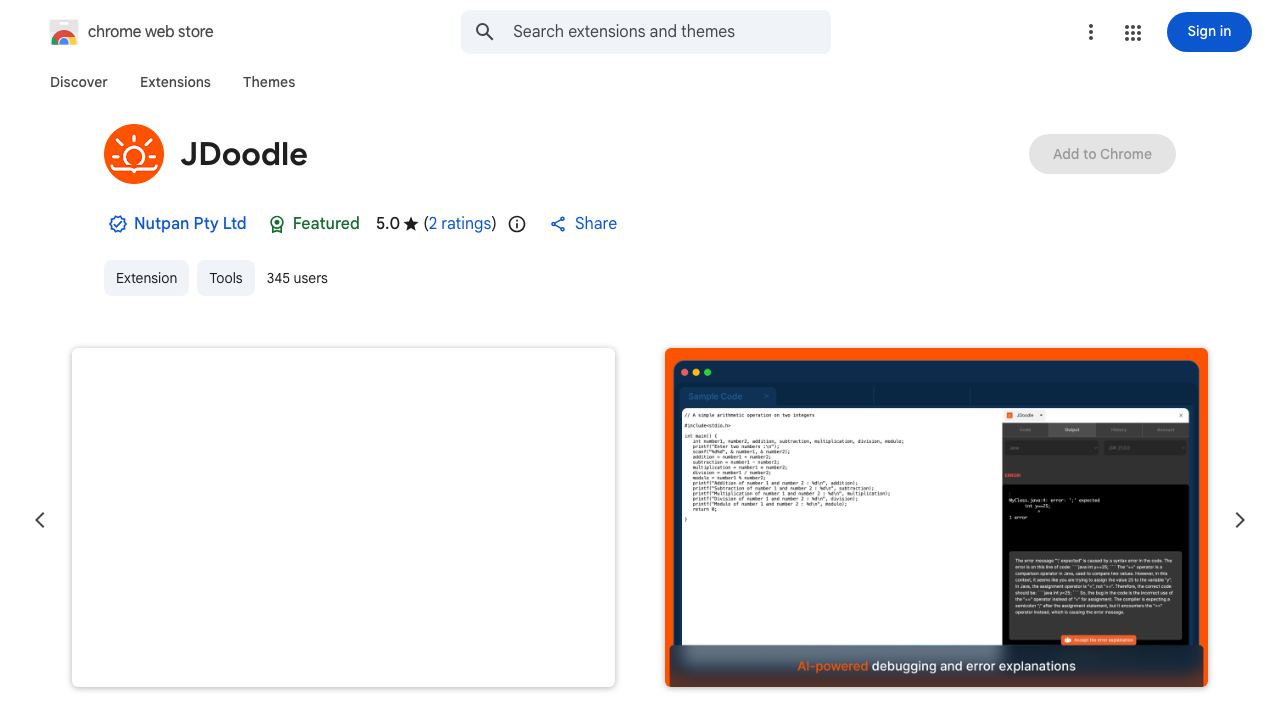The width and height of the screenshot is (1280, 720).
Task: Click the Featured award badge icon
Action: 277,224
